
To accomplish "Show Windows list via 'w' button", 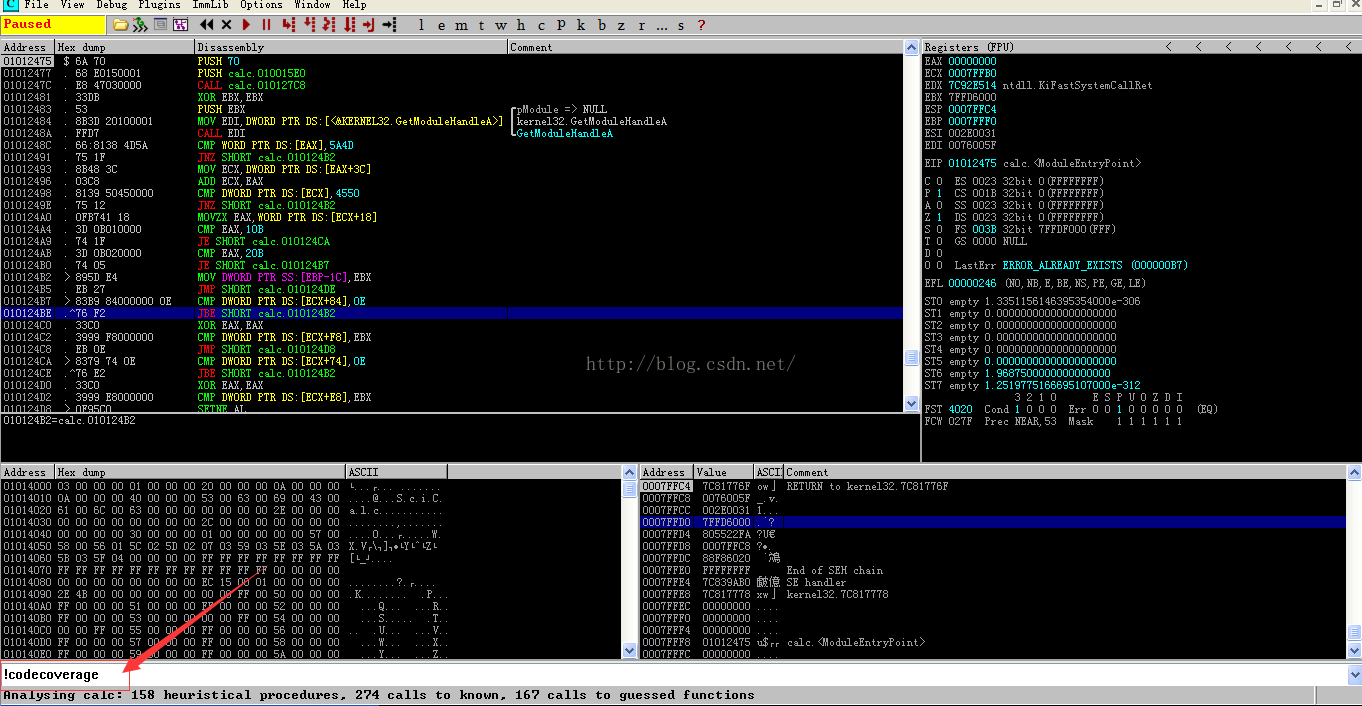I will click(x=500, y=25).
